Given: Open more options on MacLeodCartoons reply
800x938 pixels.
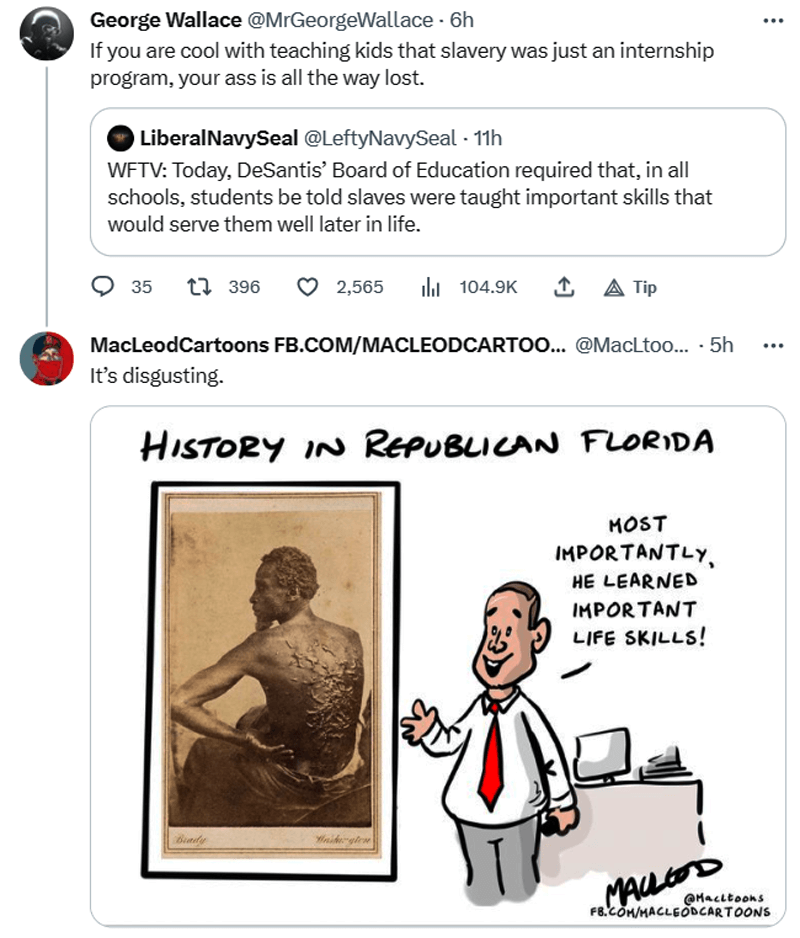Looking at the screenshot, I should coord(773,345).
